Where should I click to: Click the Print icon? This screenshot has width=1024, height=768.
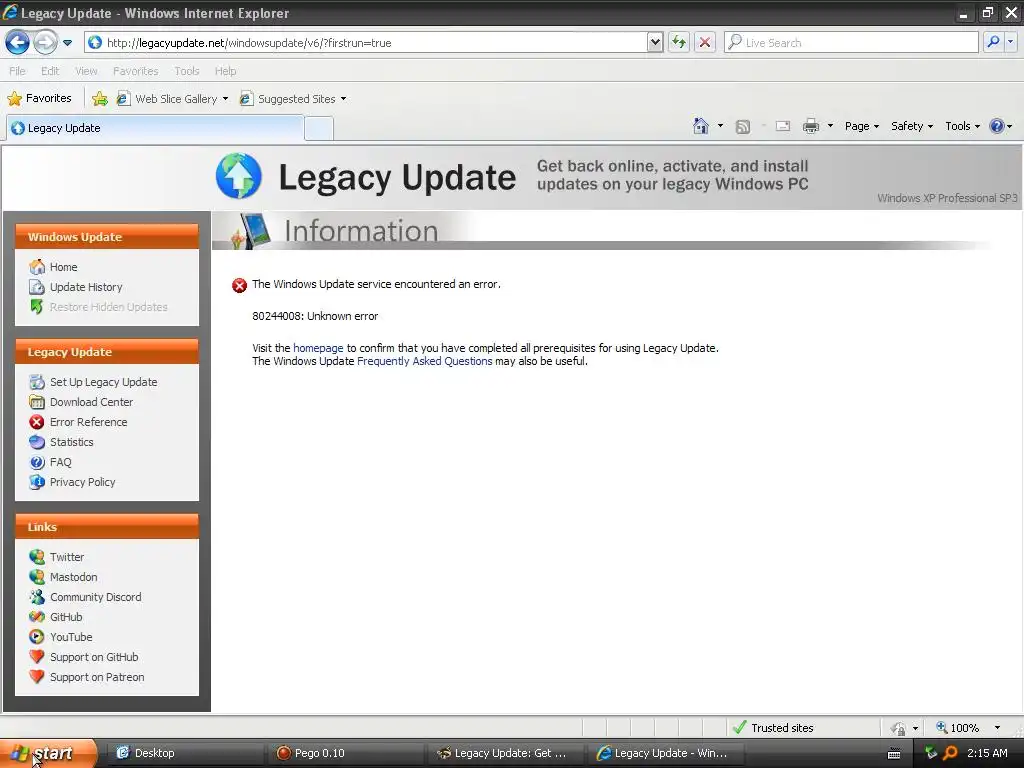(811, 126)
